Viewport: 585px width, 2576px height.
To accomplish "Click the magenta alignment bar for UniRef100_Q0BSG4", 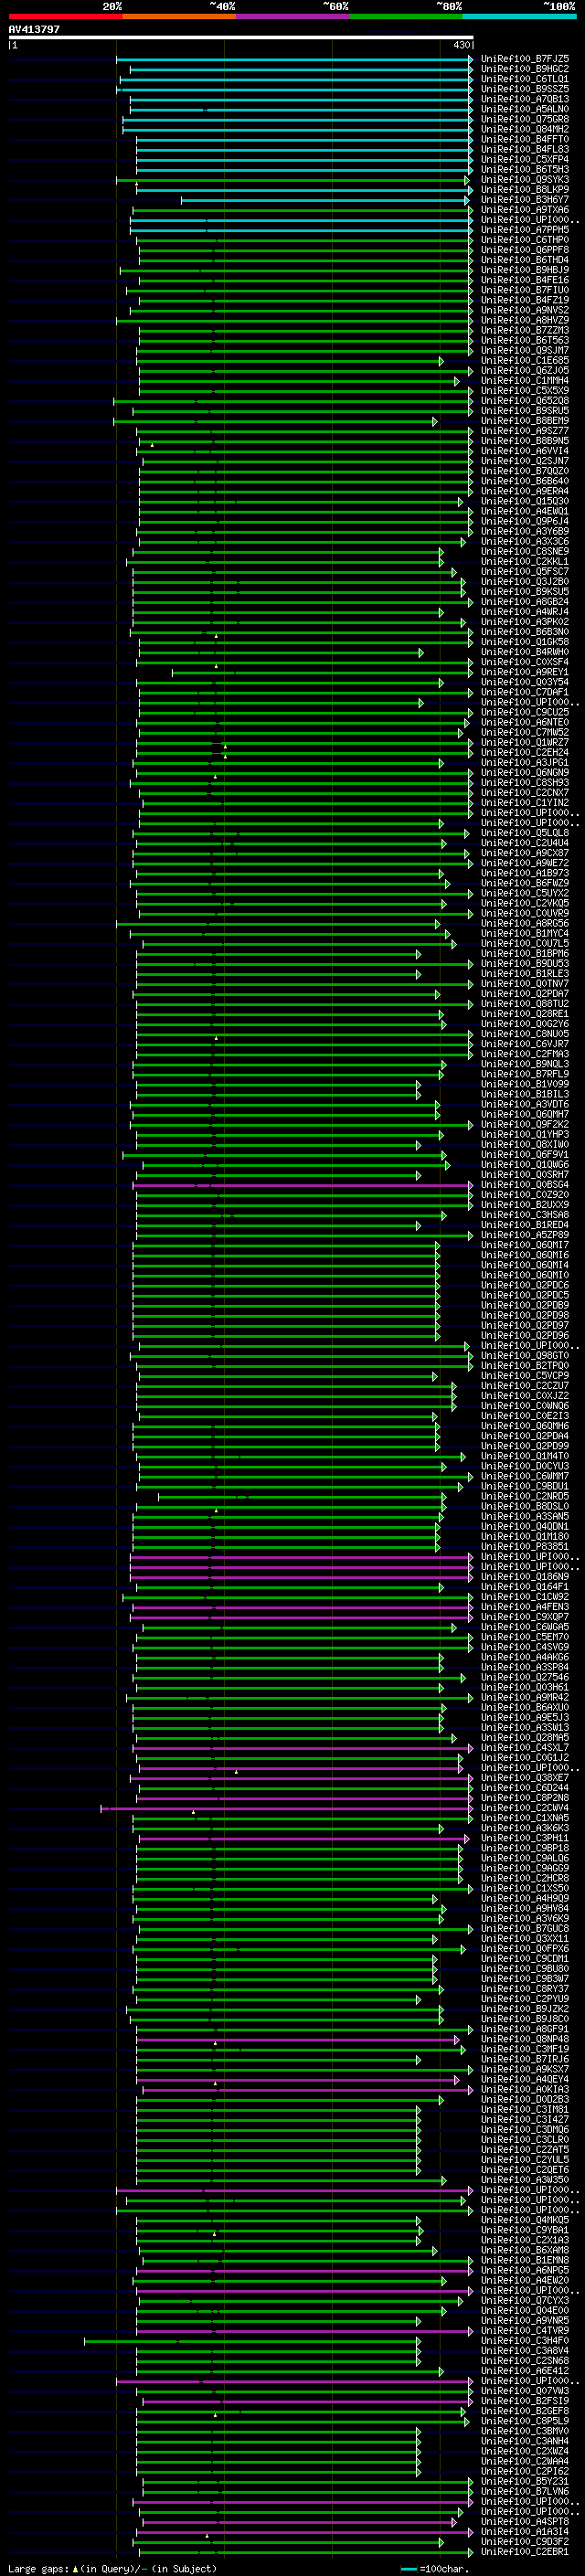I will click(303, 1185).
